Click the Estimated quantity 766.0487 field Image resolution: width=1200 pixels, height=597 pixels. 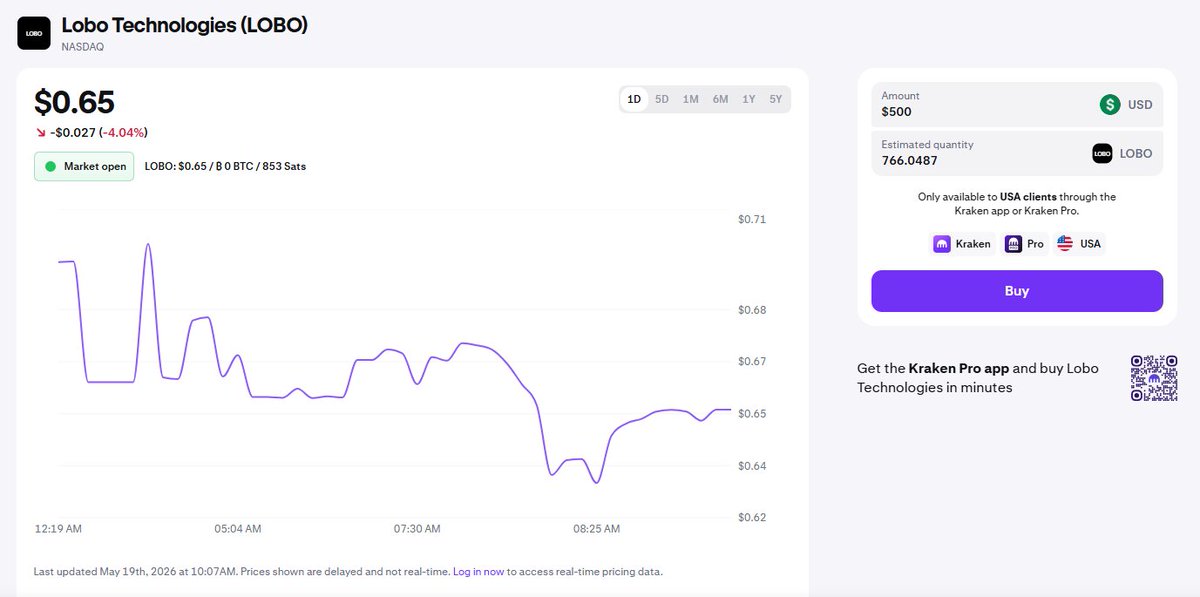(x=1017, y=153)
